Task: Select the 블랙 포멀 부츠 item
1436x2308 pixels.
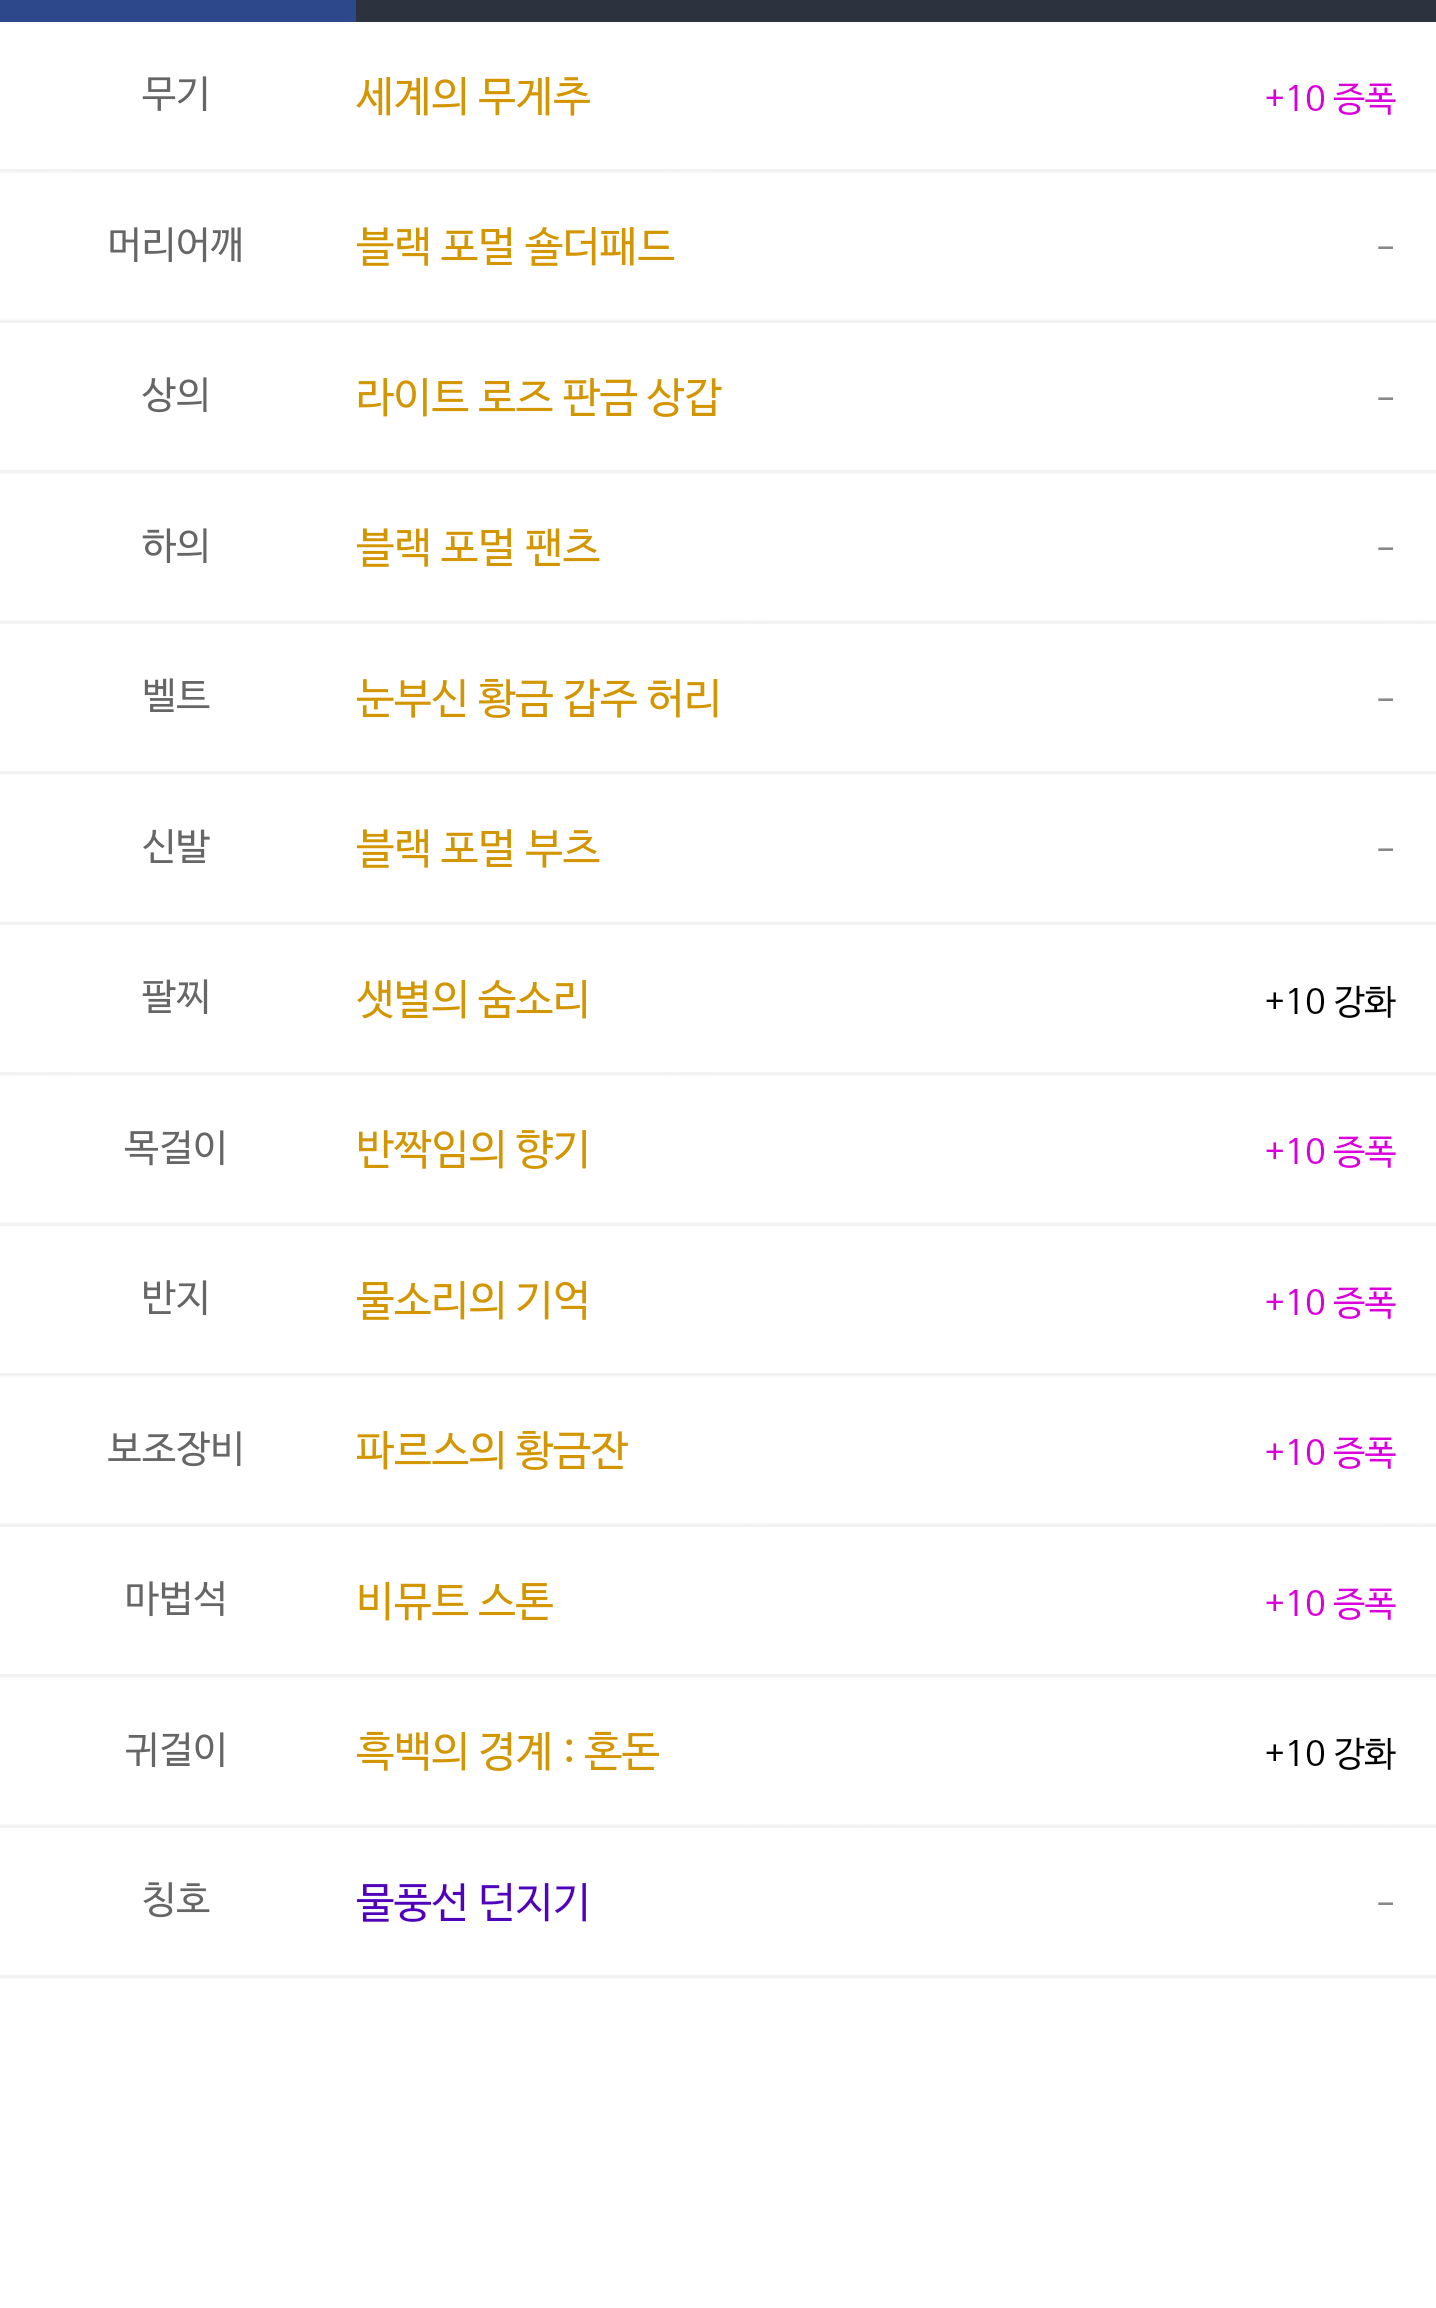Action: tap(478, 848)
